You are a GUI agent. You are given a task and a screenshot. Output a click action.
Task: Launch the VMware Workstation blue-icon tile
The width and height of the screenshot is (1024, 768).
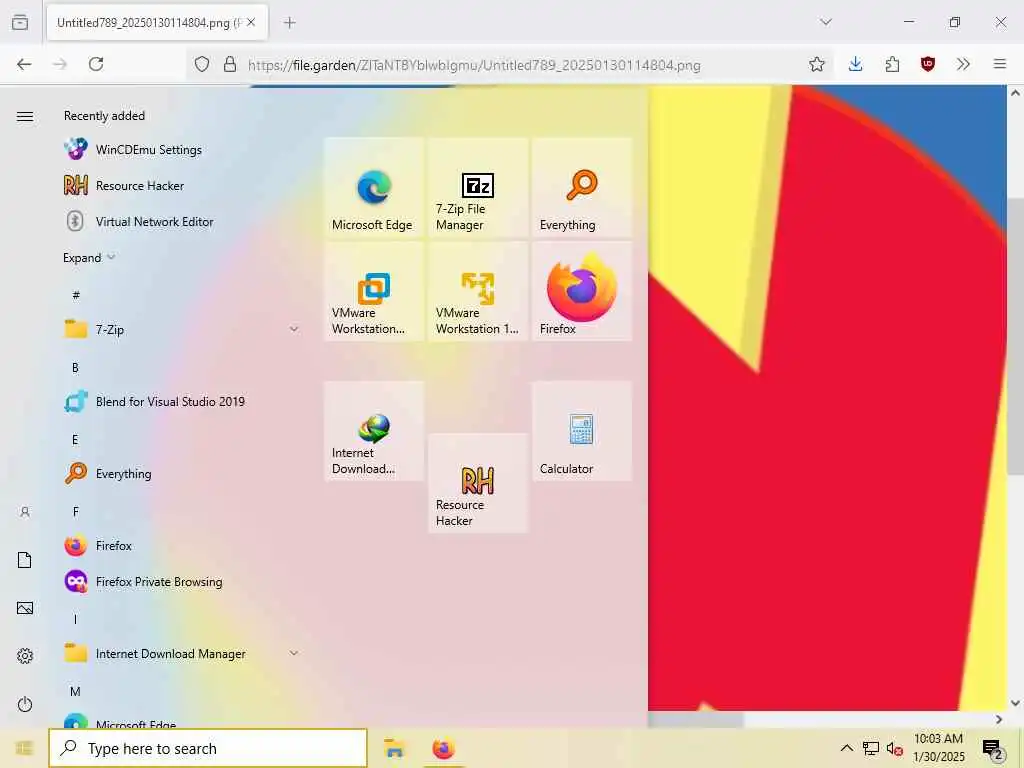pos(374,291)
